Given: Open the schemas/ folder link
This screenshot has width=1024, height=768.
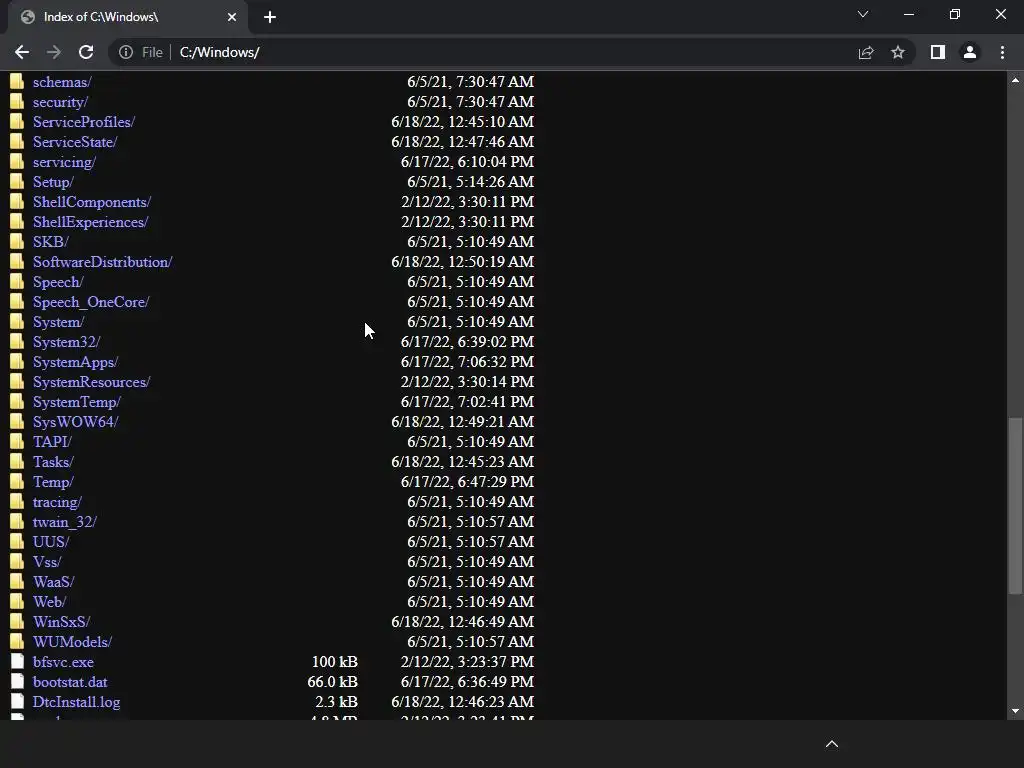Looking at the screenshot, I should coord(62,82).
